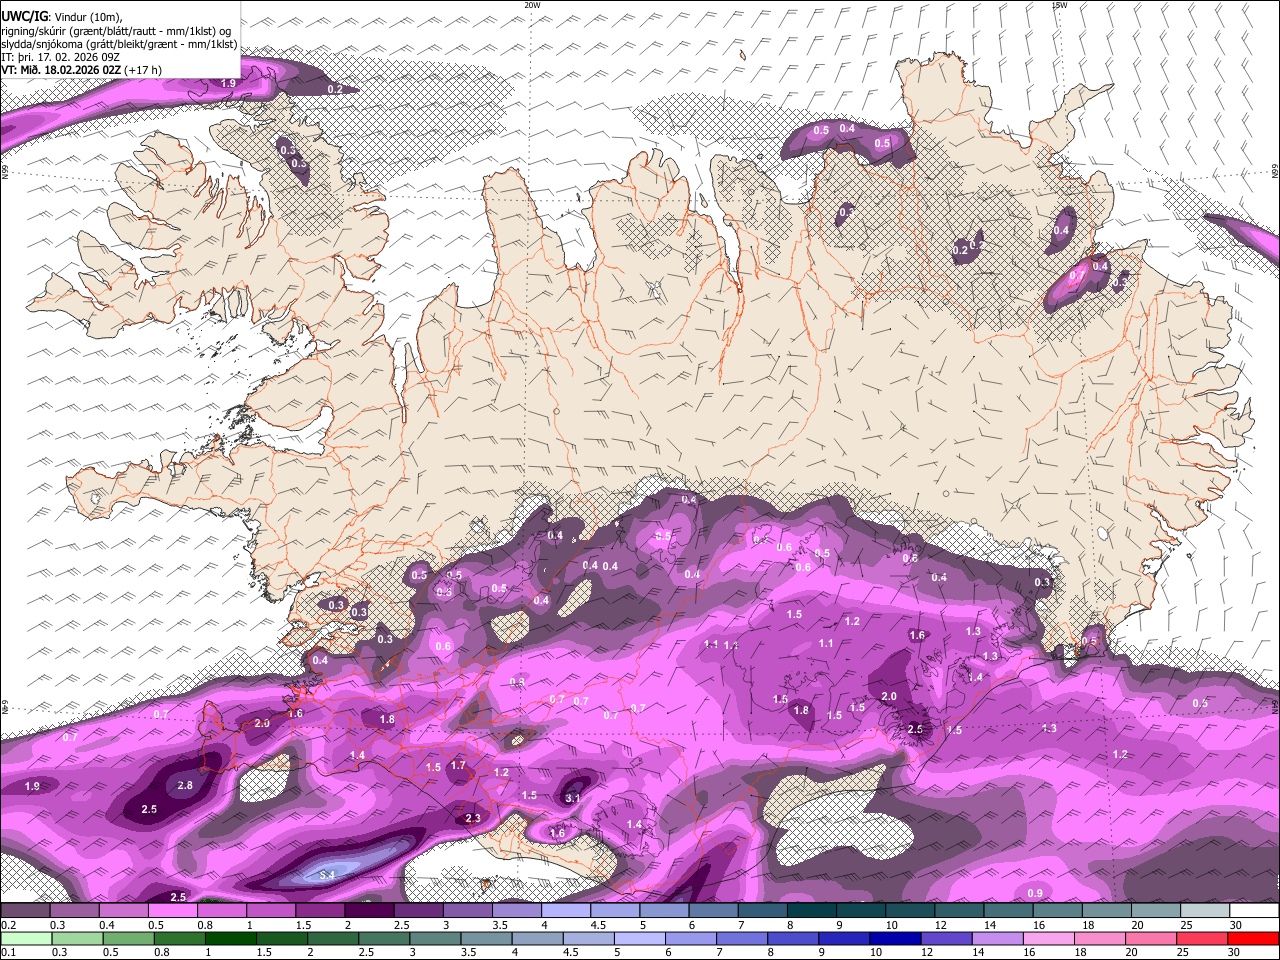Click the white swatch after 30 on snow scale
The image size is (1280, 960).
(1254, 911)
